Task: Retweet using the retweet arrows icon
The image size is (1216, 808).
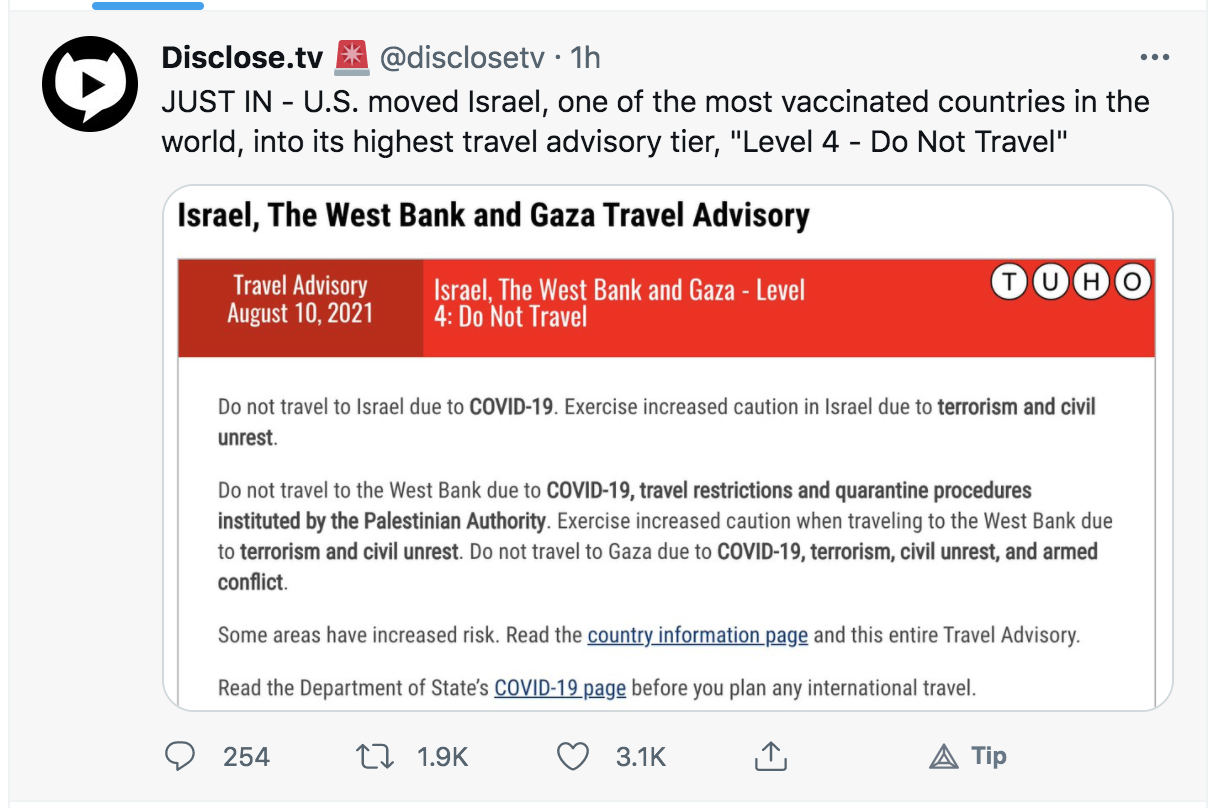Action: (x=375, y=756)
